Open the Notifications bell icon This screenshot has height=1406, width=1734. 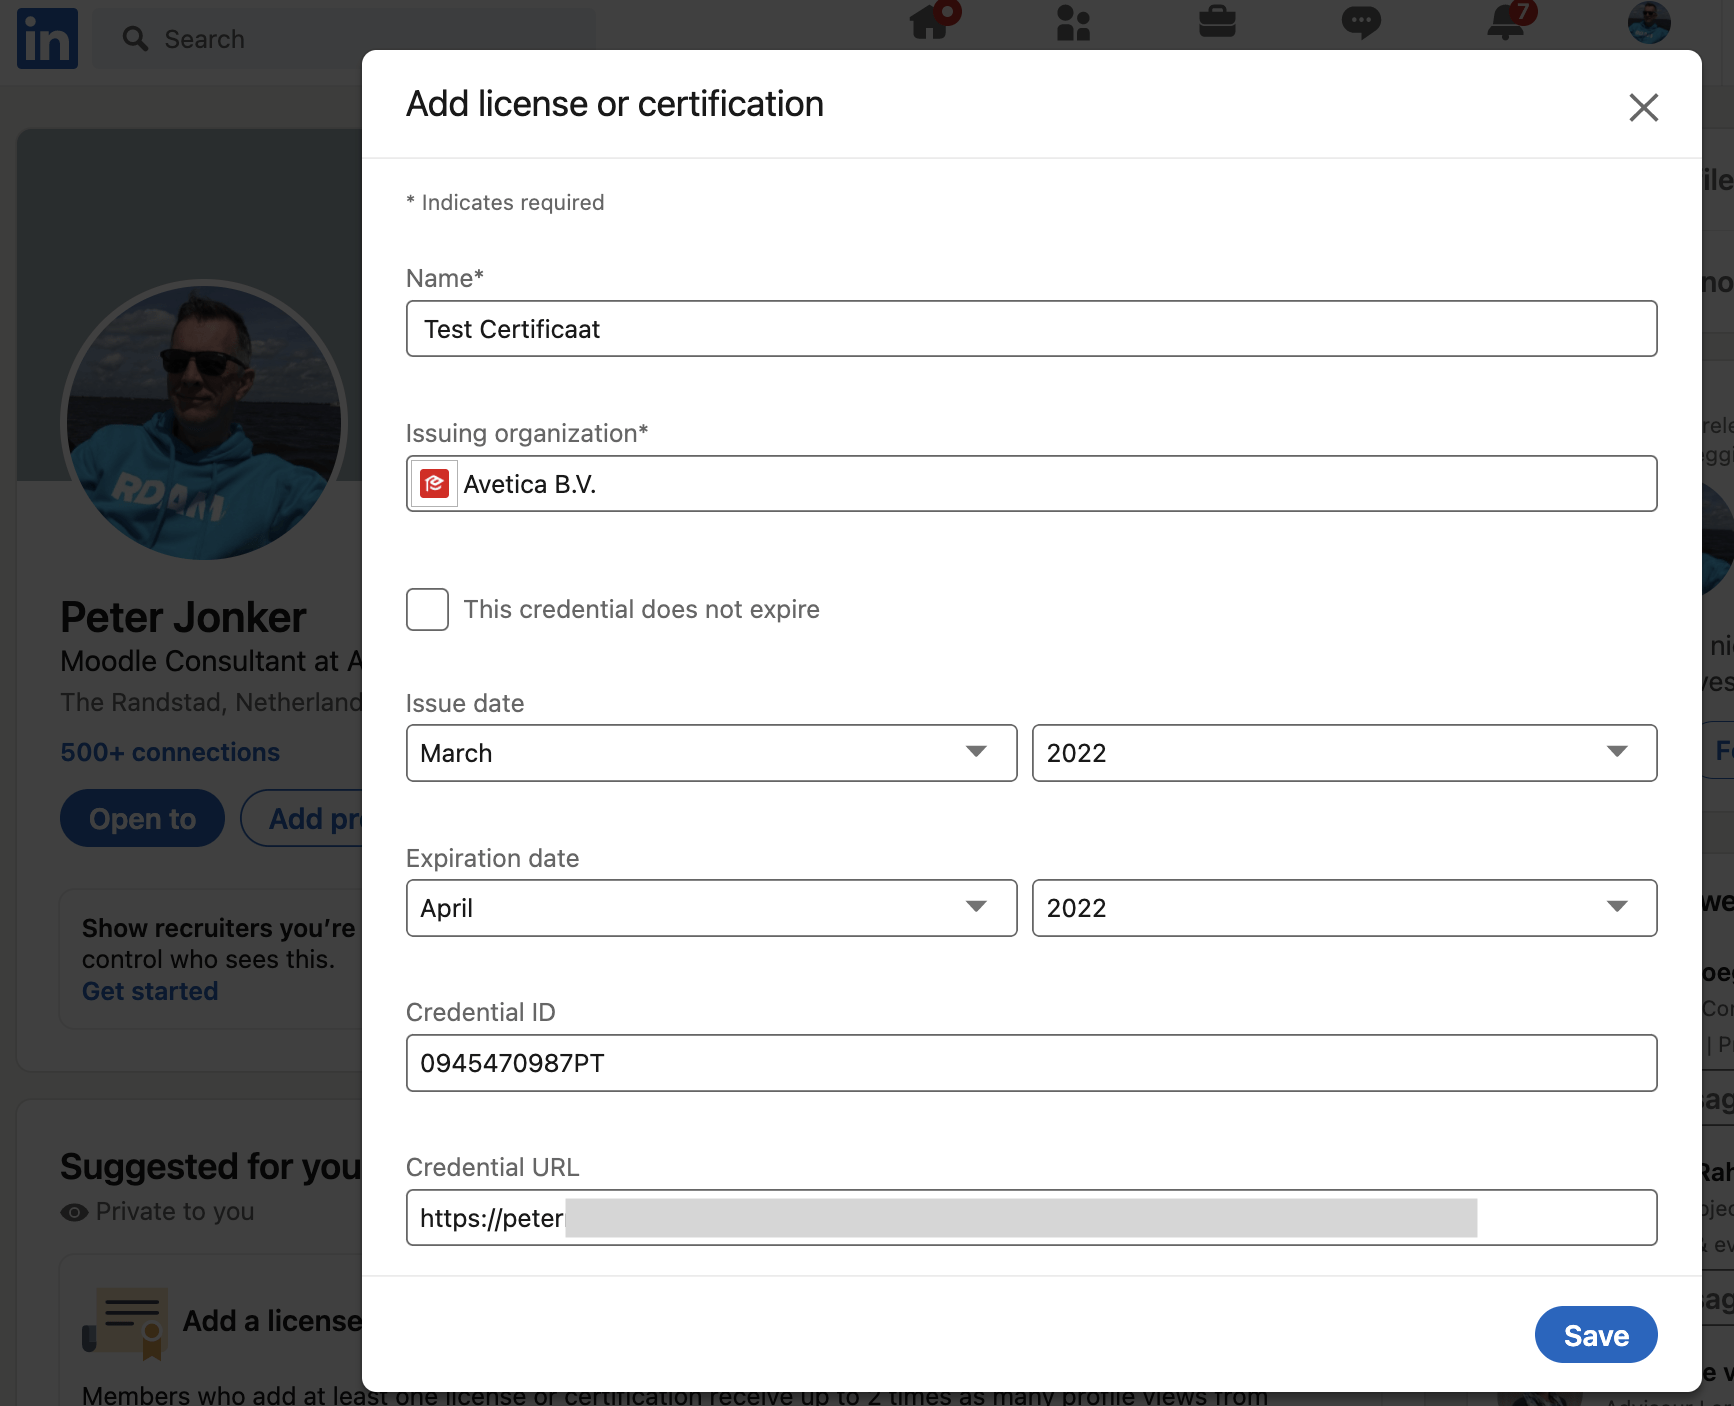point(1506,22)
